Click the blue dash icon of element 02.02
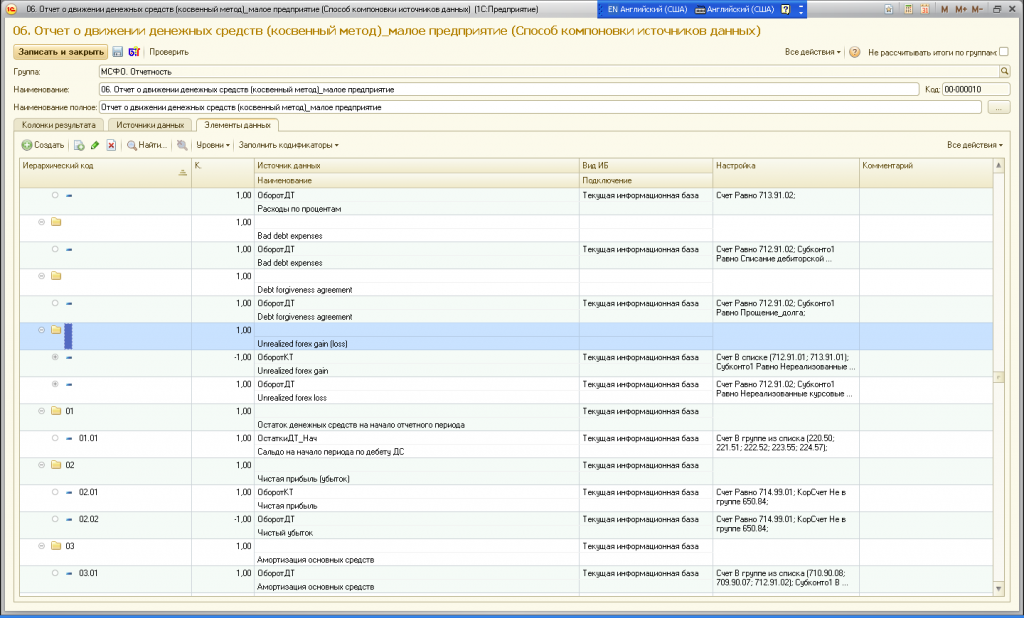The height and width of the screenshot is (618, 1024). click(x=69, y=519)
